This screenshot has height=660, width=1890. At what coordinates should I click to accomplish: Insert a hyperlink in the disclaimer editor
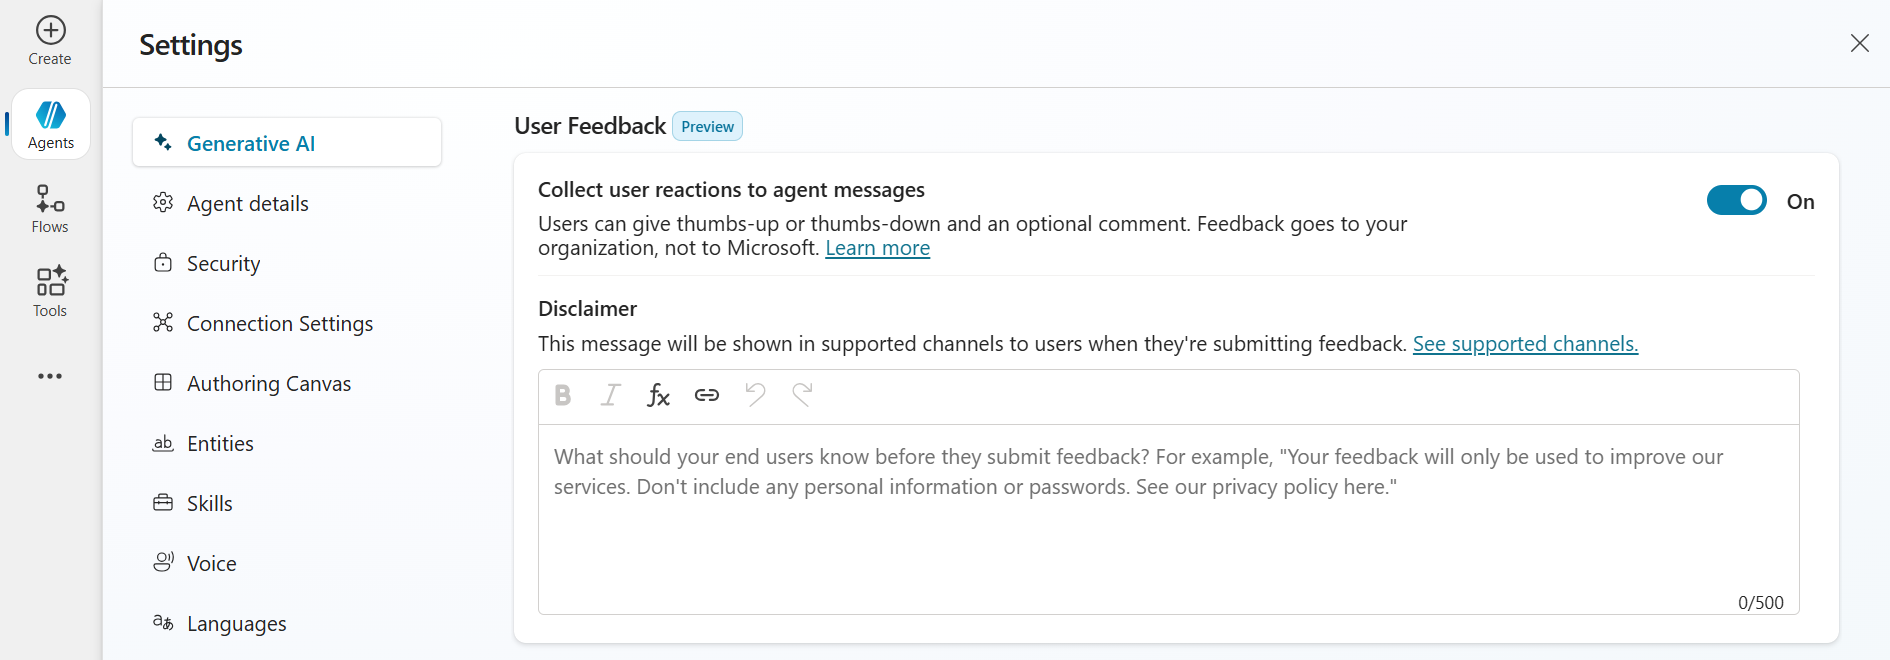(x=707, y=395)
